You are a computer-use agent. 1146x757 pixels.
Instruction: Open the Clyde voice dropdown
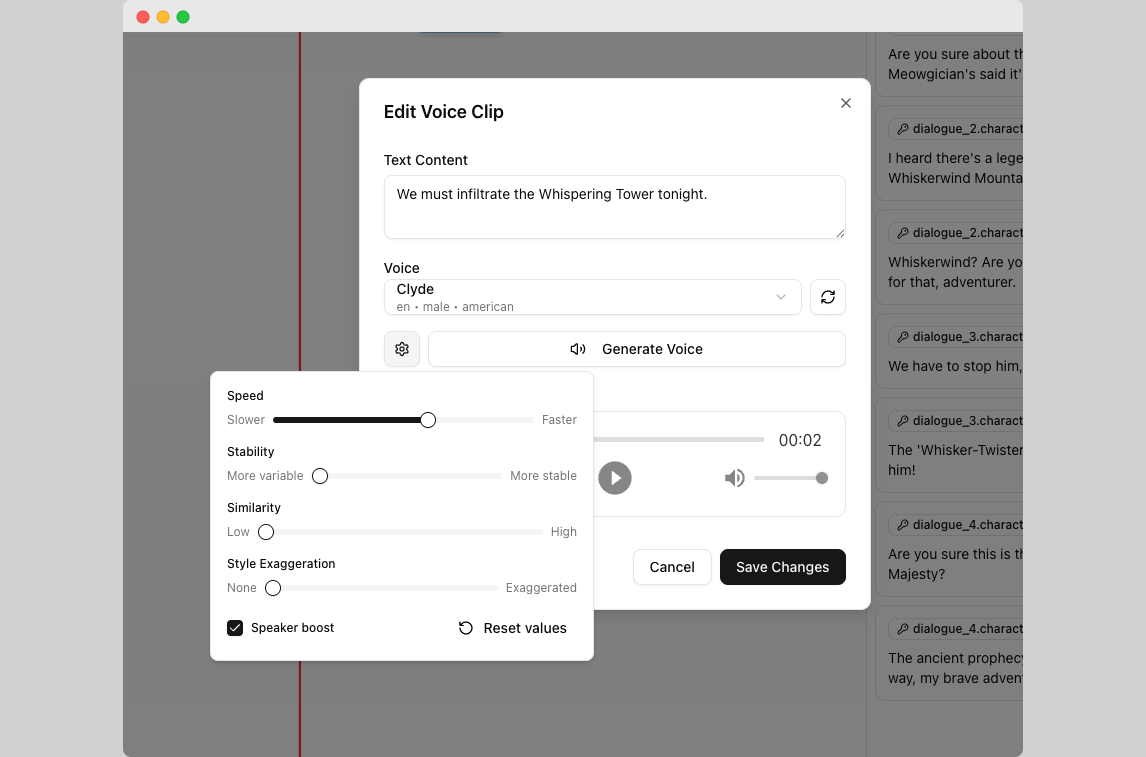pos(593,297)
